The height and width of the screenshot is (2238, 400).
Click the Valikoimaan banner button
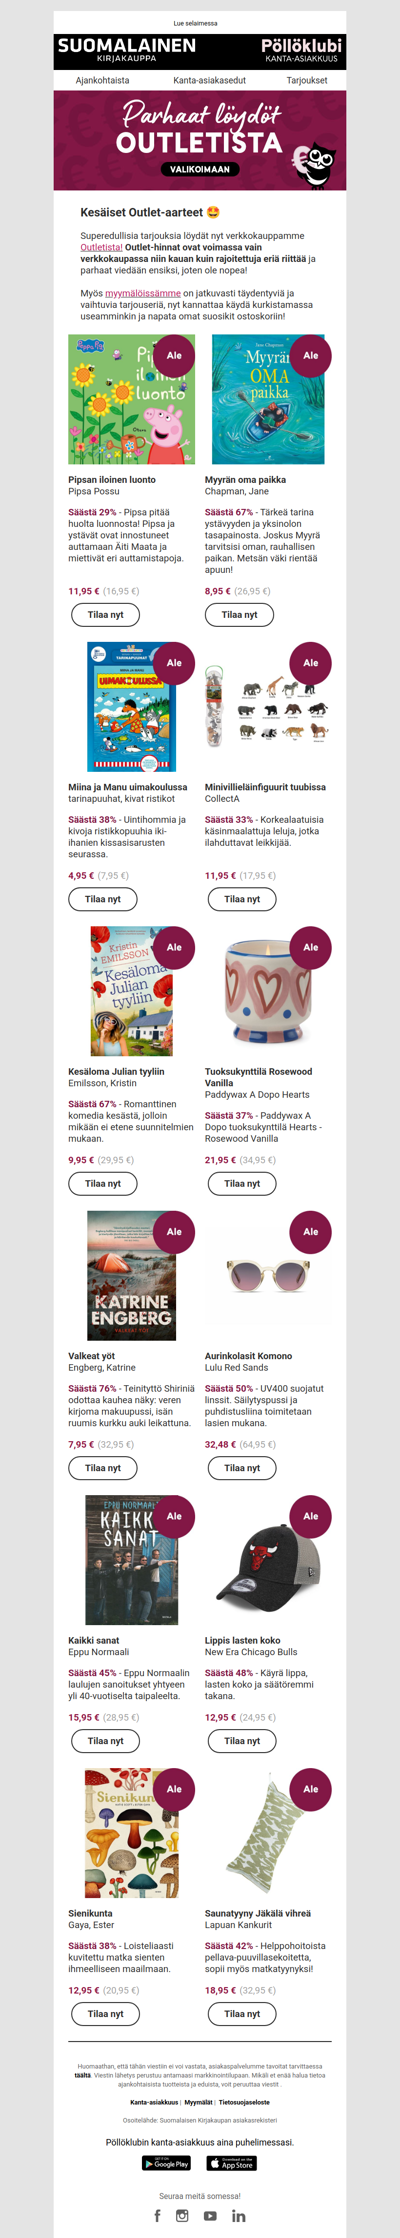coord(200,169)
